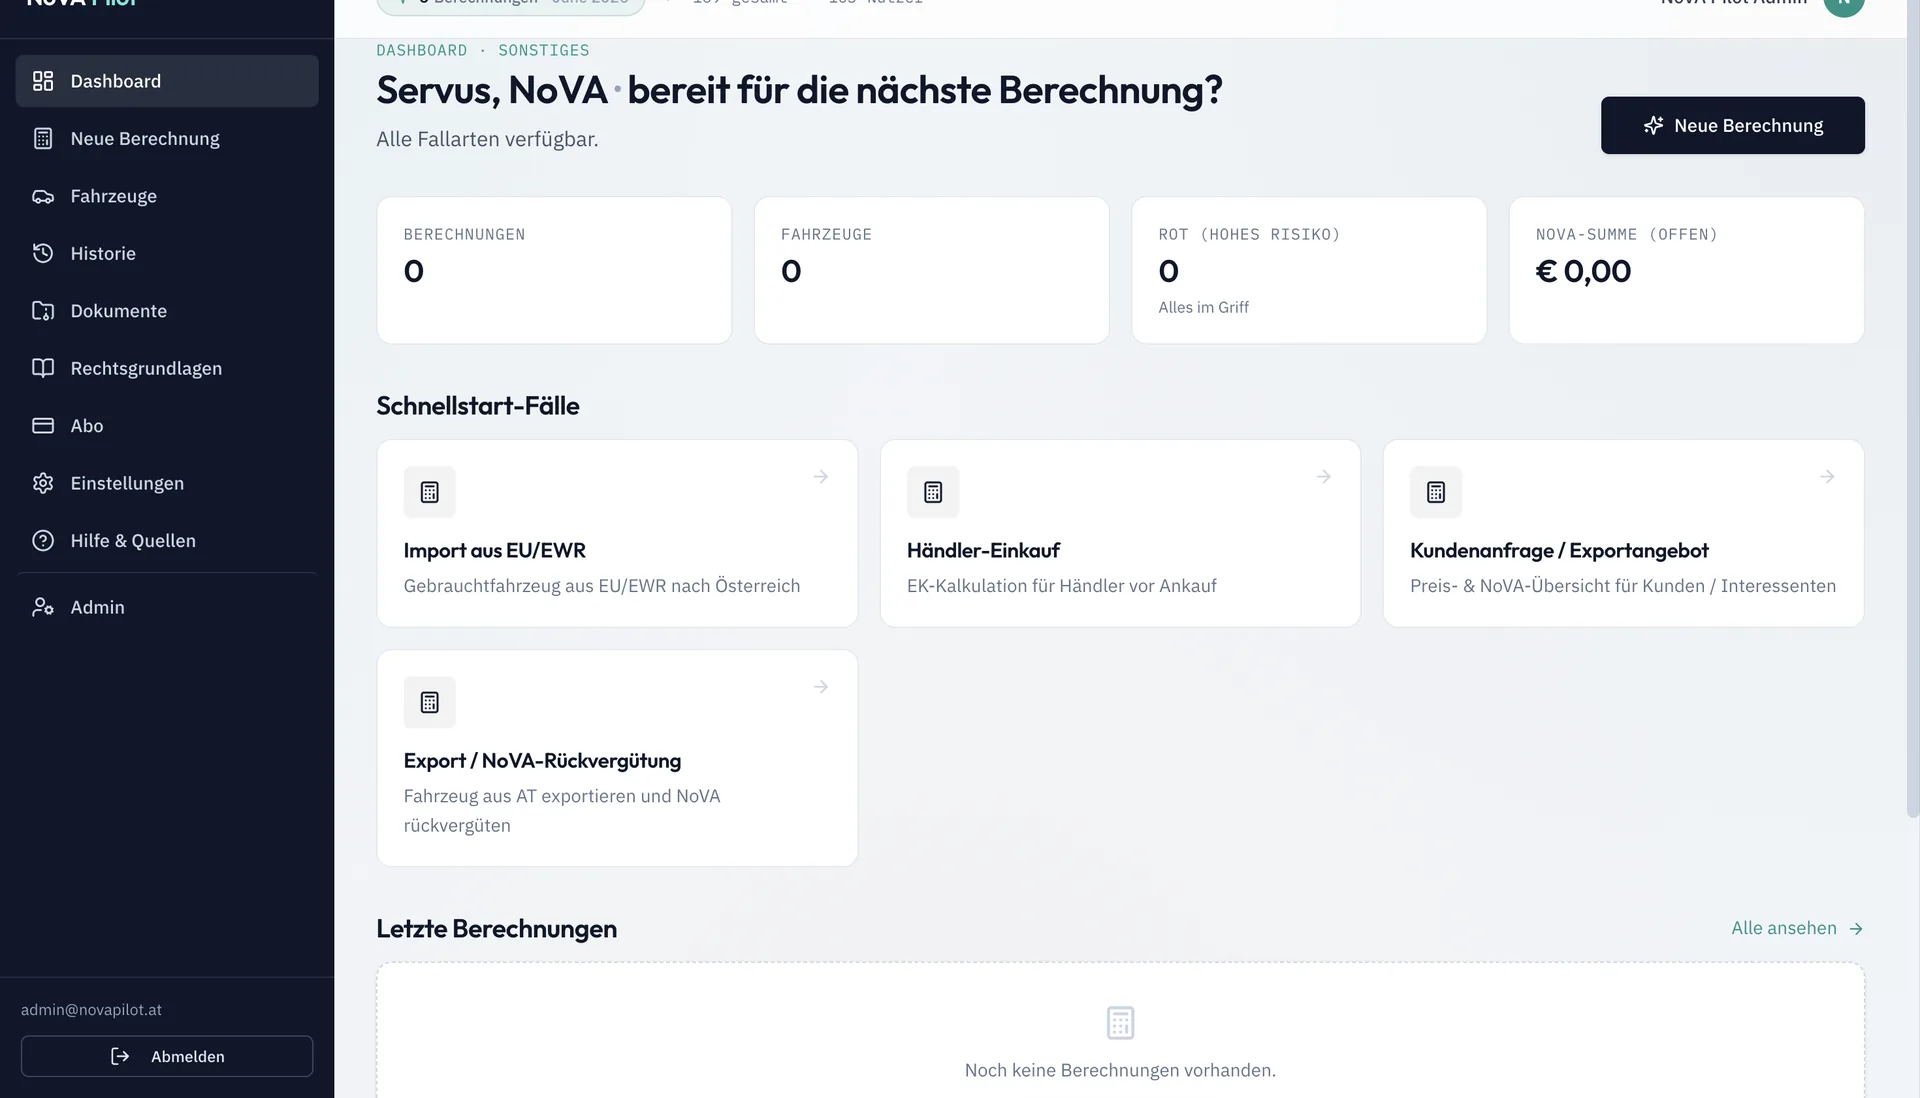Click arrow on Export / NoVA-Rückvergütung card
The image size is (1920, 1098).
pos(821,687)
